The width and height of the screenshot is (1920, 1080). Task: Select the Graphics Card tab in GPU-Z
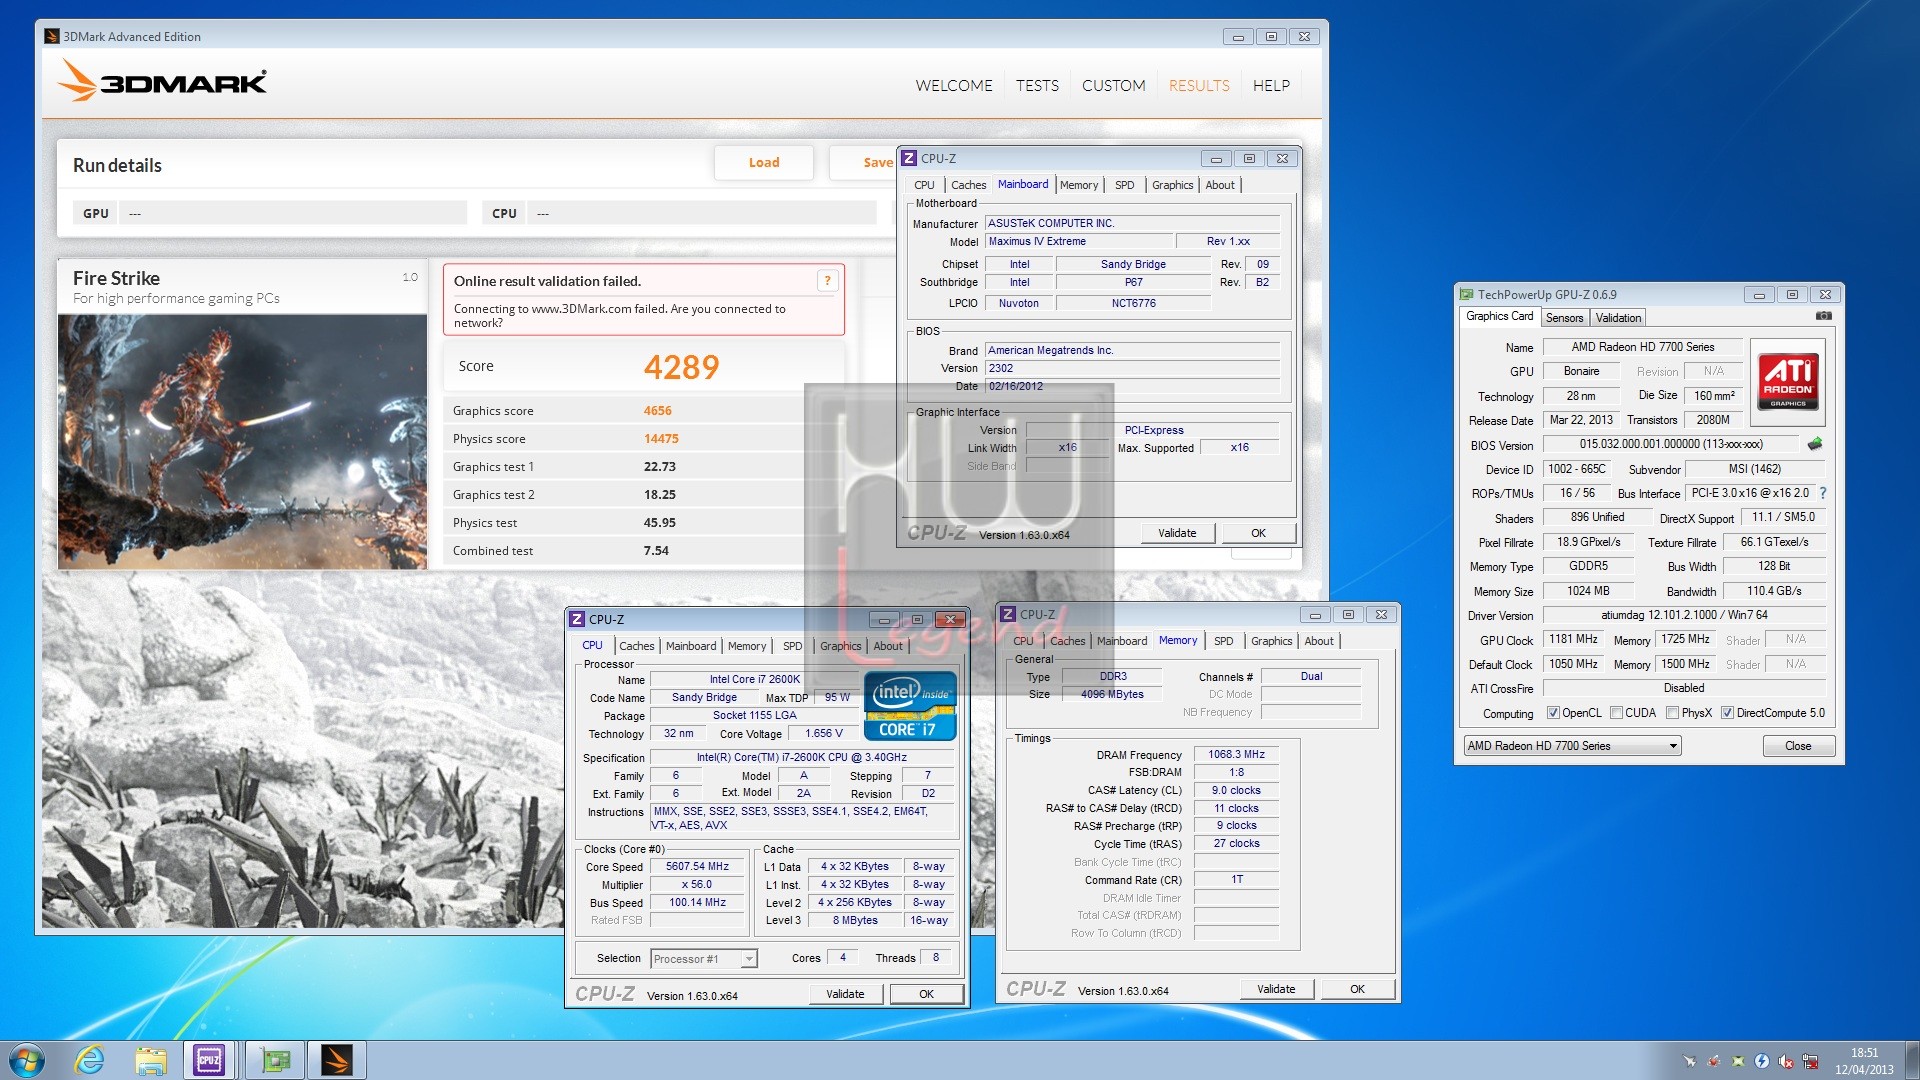pyautogui.click(x=1499, y=316)
